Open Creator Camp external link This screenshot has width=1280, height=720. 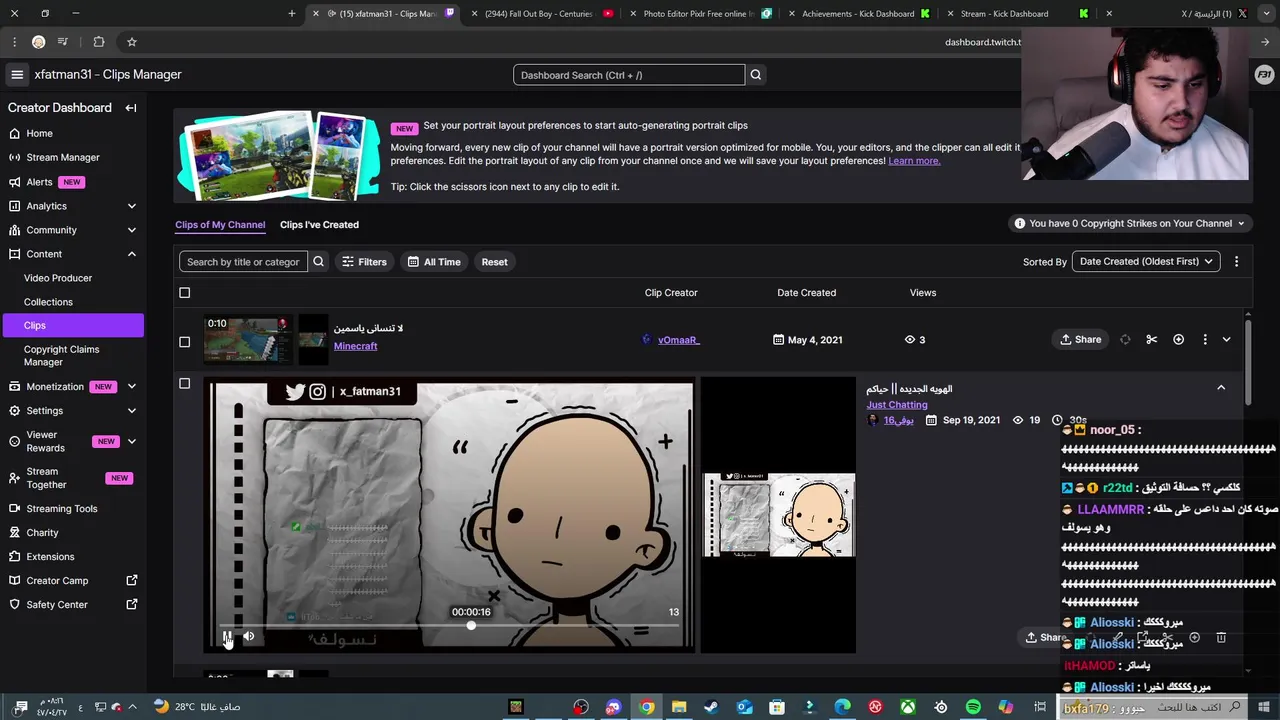(72, 580)
